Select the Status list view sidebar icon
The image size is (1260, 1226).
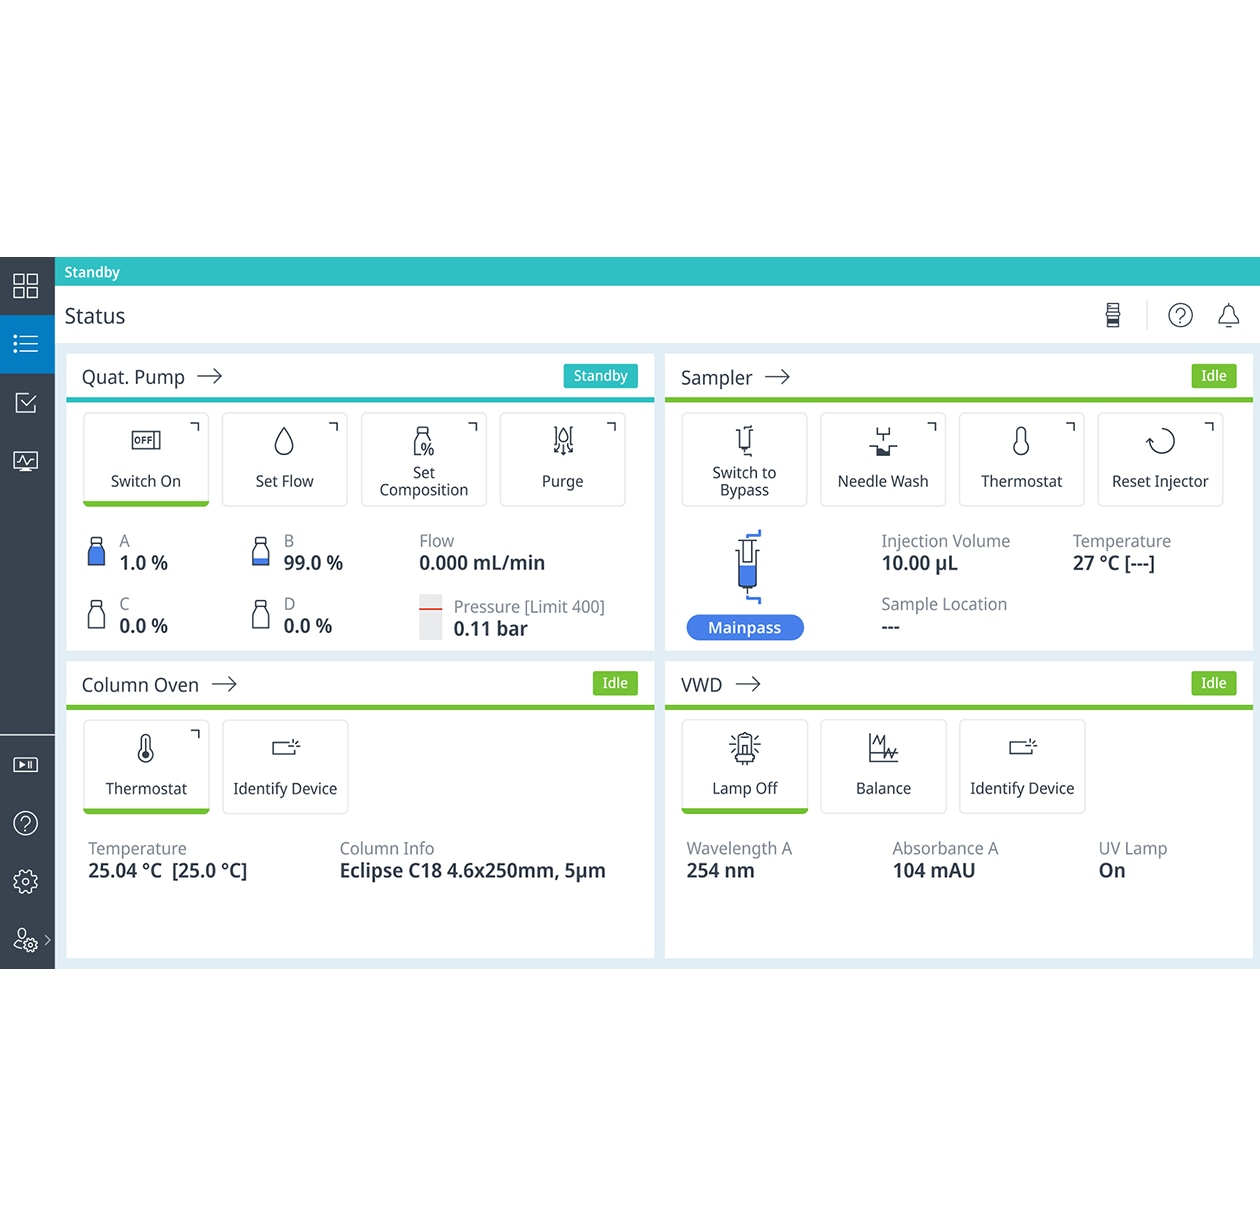pyautogui.click(x=26, y=344)
